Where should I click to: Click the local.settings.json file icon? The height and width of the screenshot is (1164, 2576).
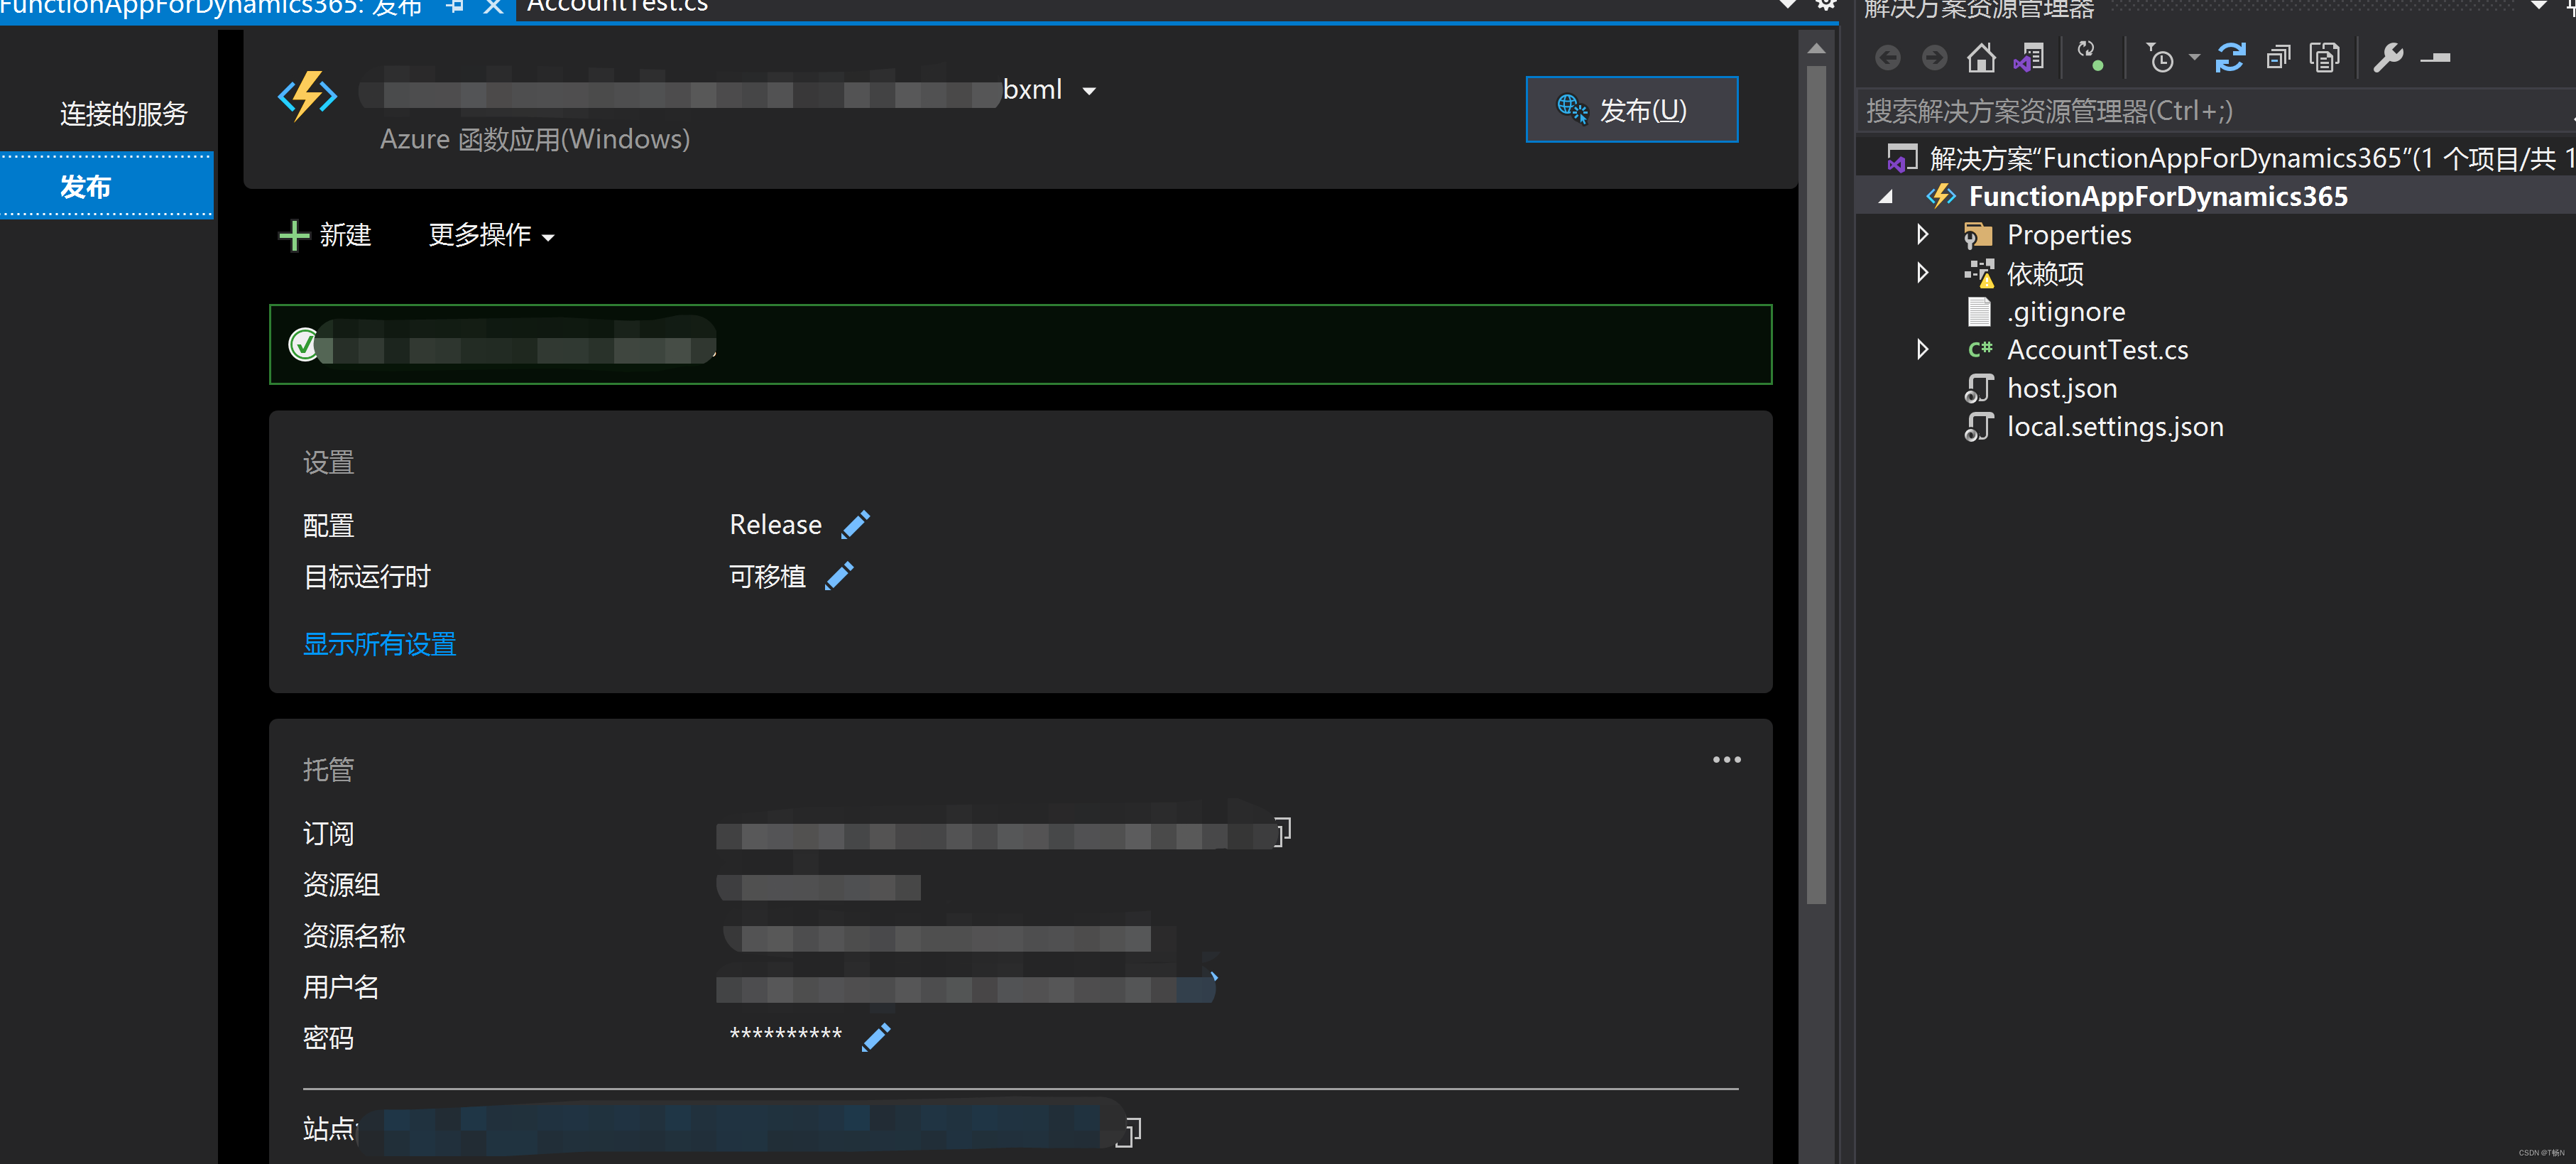[1978, 427]
